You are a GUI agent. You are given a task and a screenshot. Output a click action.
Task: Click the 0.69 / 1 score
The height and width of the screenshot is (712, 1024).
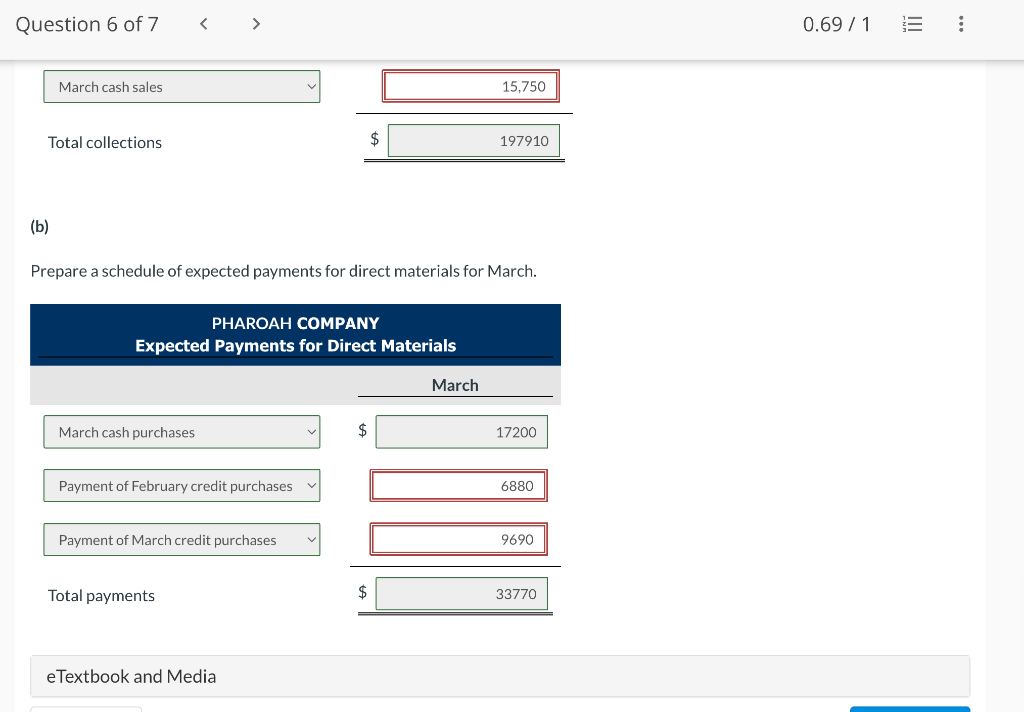pyautogui.click(x=837, y=24)
